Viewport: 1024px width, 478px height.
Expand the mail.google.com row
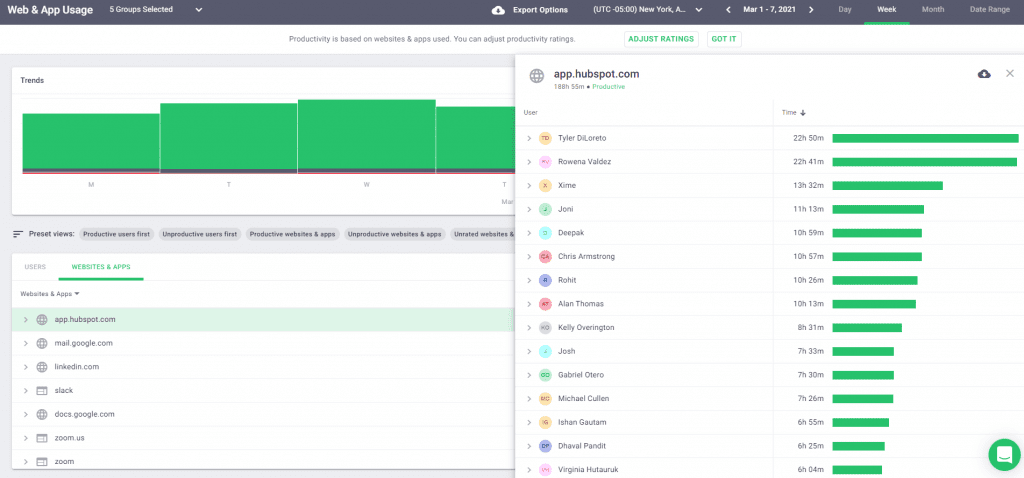click(x=25, y=343)
